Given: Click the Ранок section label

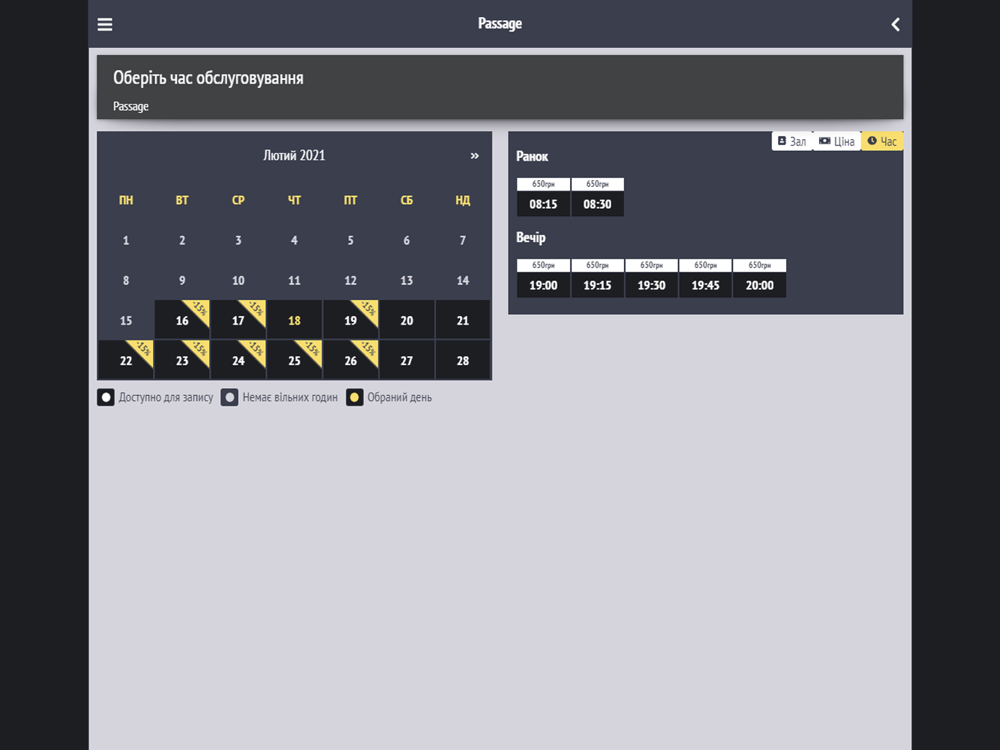Looking at the screenshot, I should [532, 156].
